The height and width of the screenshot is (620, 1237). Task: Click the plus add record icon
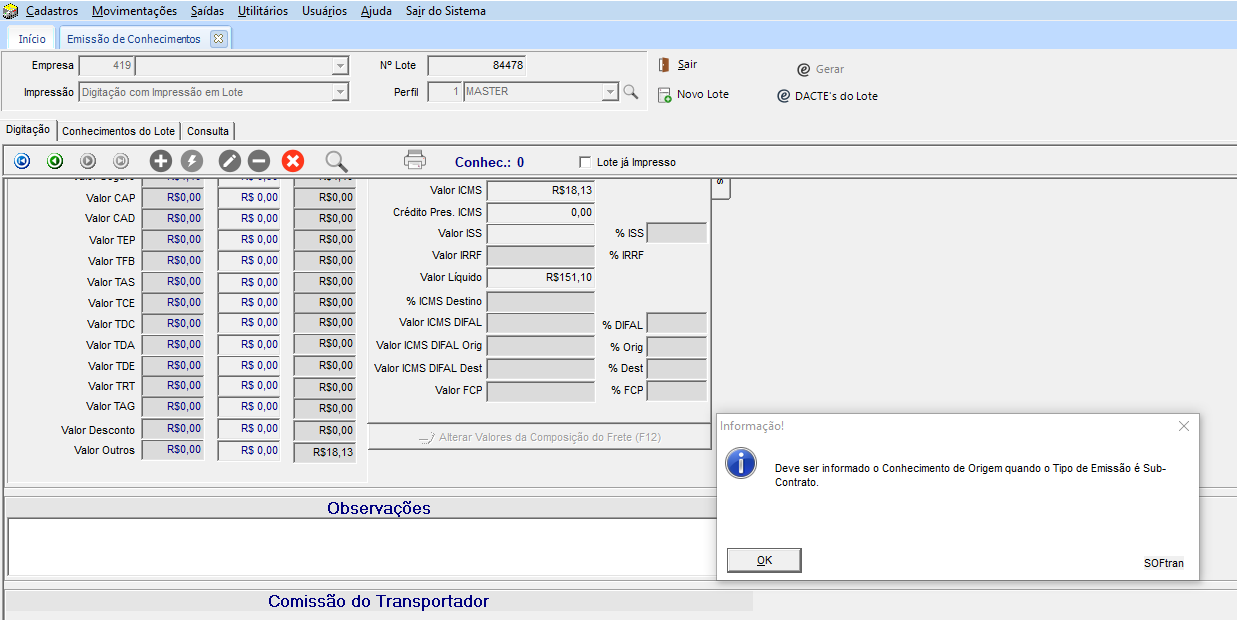click(x=160, y=160)
